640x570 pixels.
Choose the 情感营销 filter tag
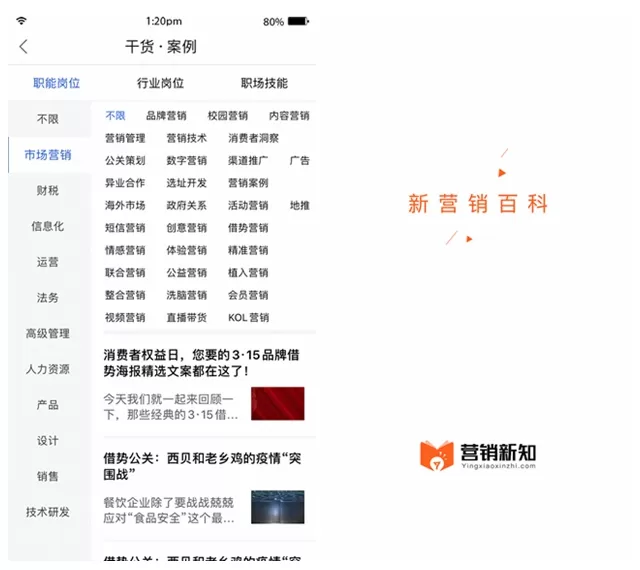click(125, 250)
